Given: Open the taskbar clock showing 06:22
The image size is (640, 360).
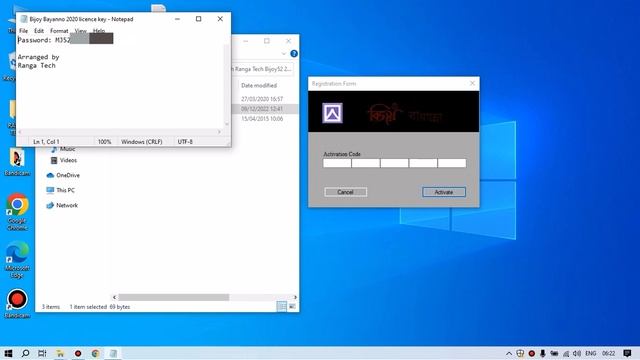Looking at the screenshot, I should pyautogui.click(x=608, y=353).
